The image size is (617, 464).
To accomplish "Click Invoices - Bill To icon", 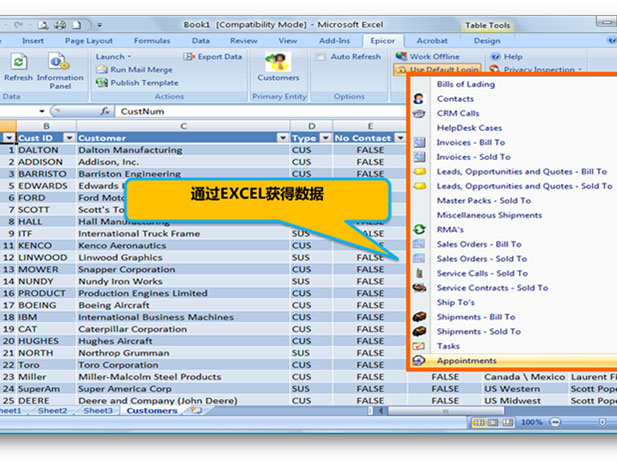I will click(x=419, y=142).
